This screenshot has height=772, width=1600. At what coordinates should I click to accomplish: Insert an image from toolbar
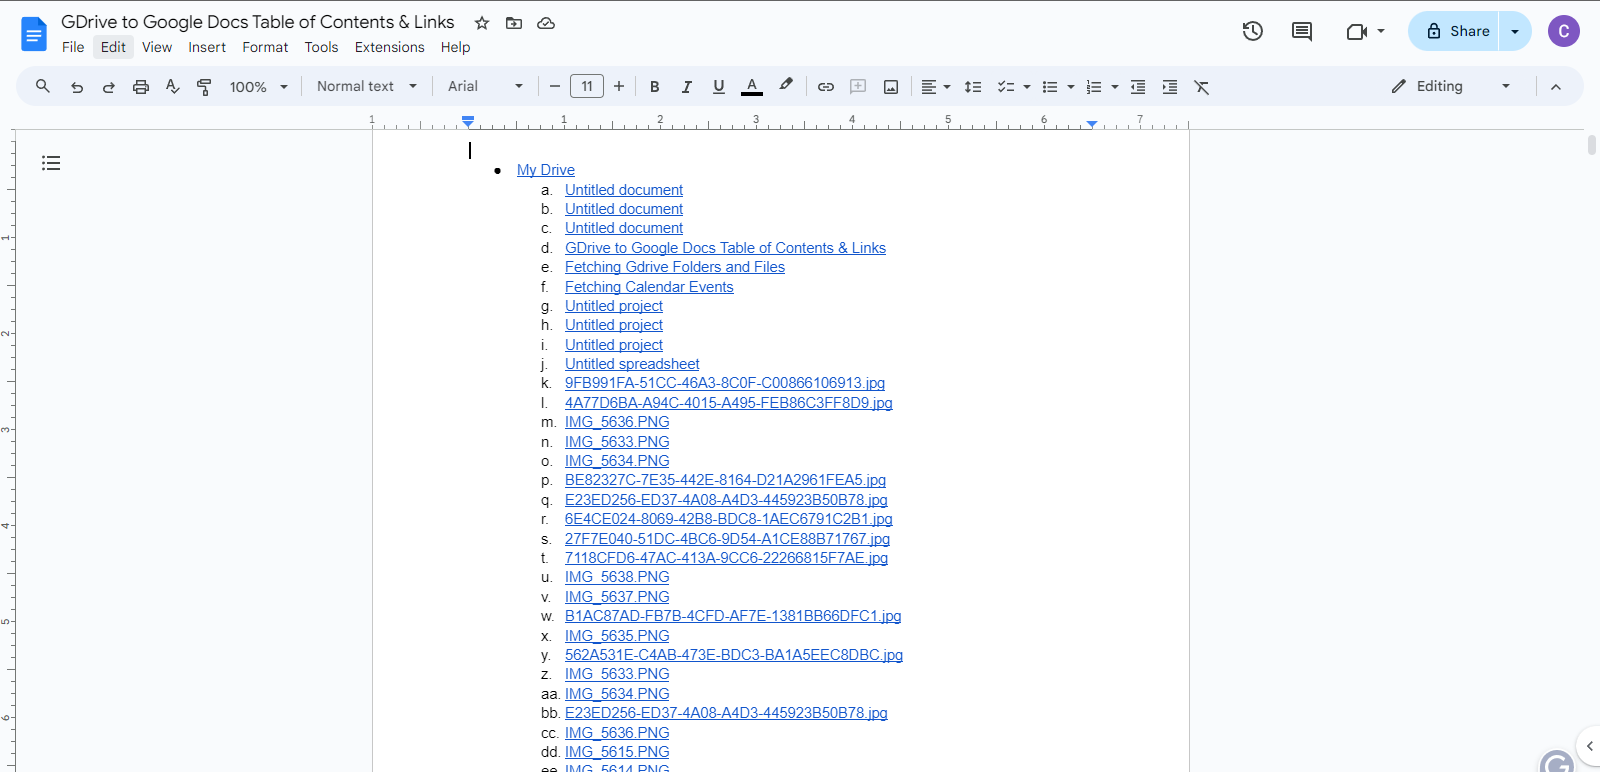(x=891, y=87)
